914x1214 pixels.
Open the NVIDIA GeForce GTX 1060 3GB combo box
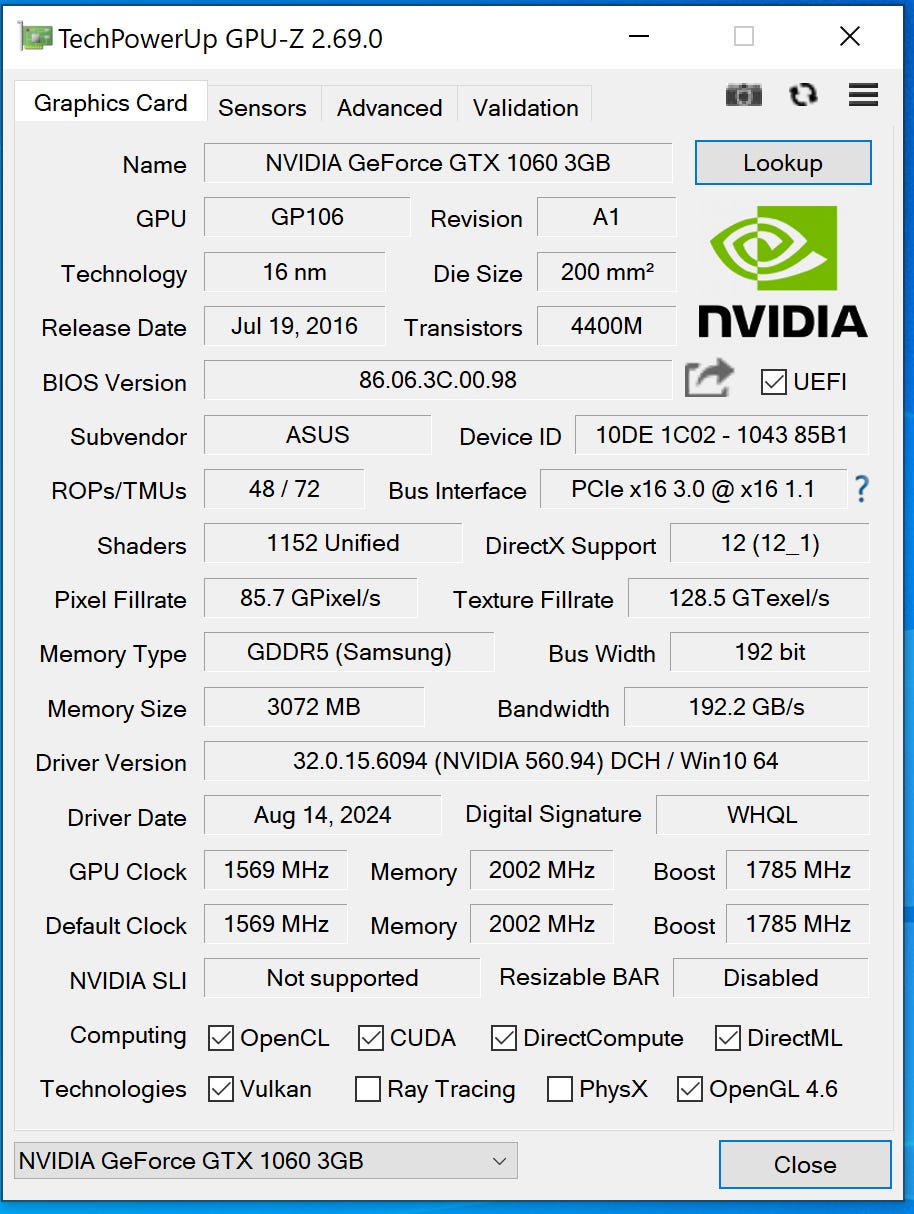pos(266,1161)
